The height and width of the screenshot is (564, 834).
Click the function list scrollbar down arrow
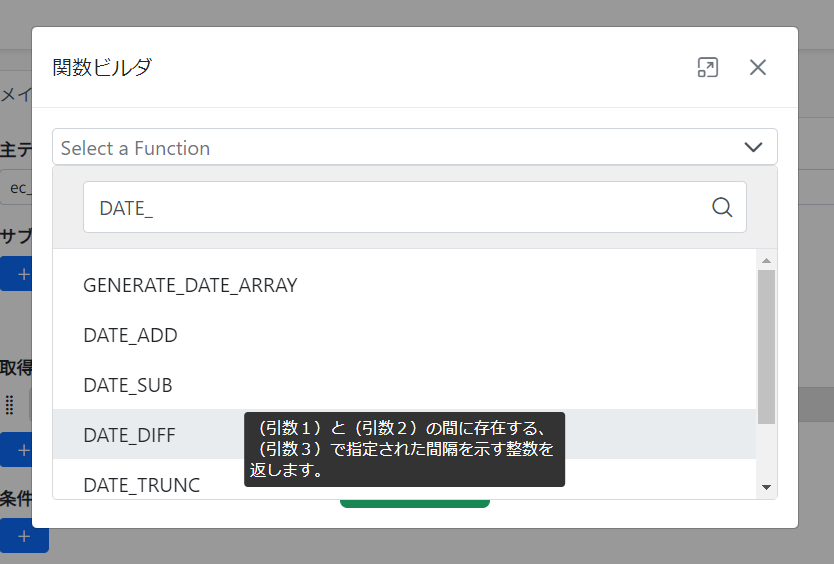coord(766,487)
